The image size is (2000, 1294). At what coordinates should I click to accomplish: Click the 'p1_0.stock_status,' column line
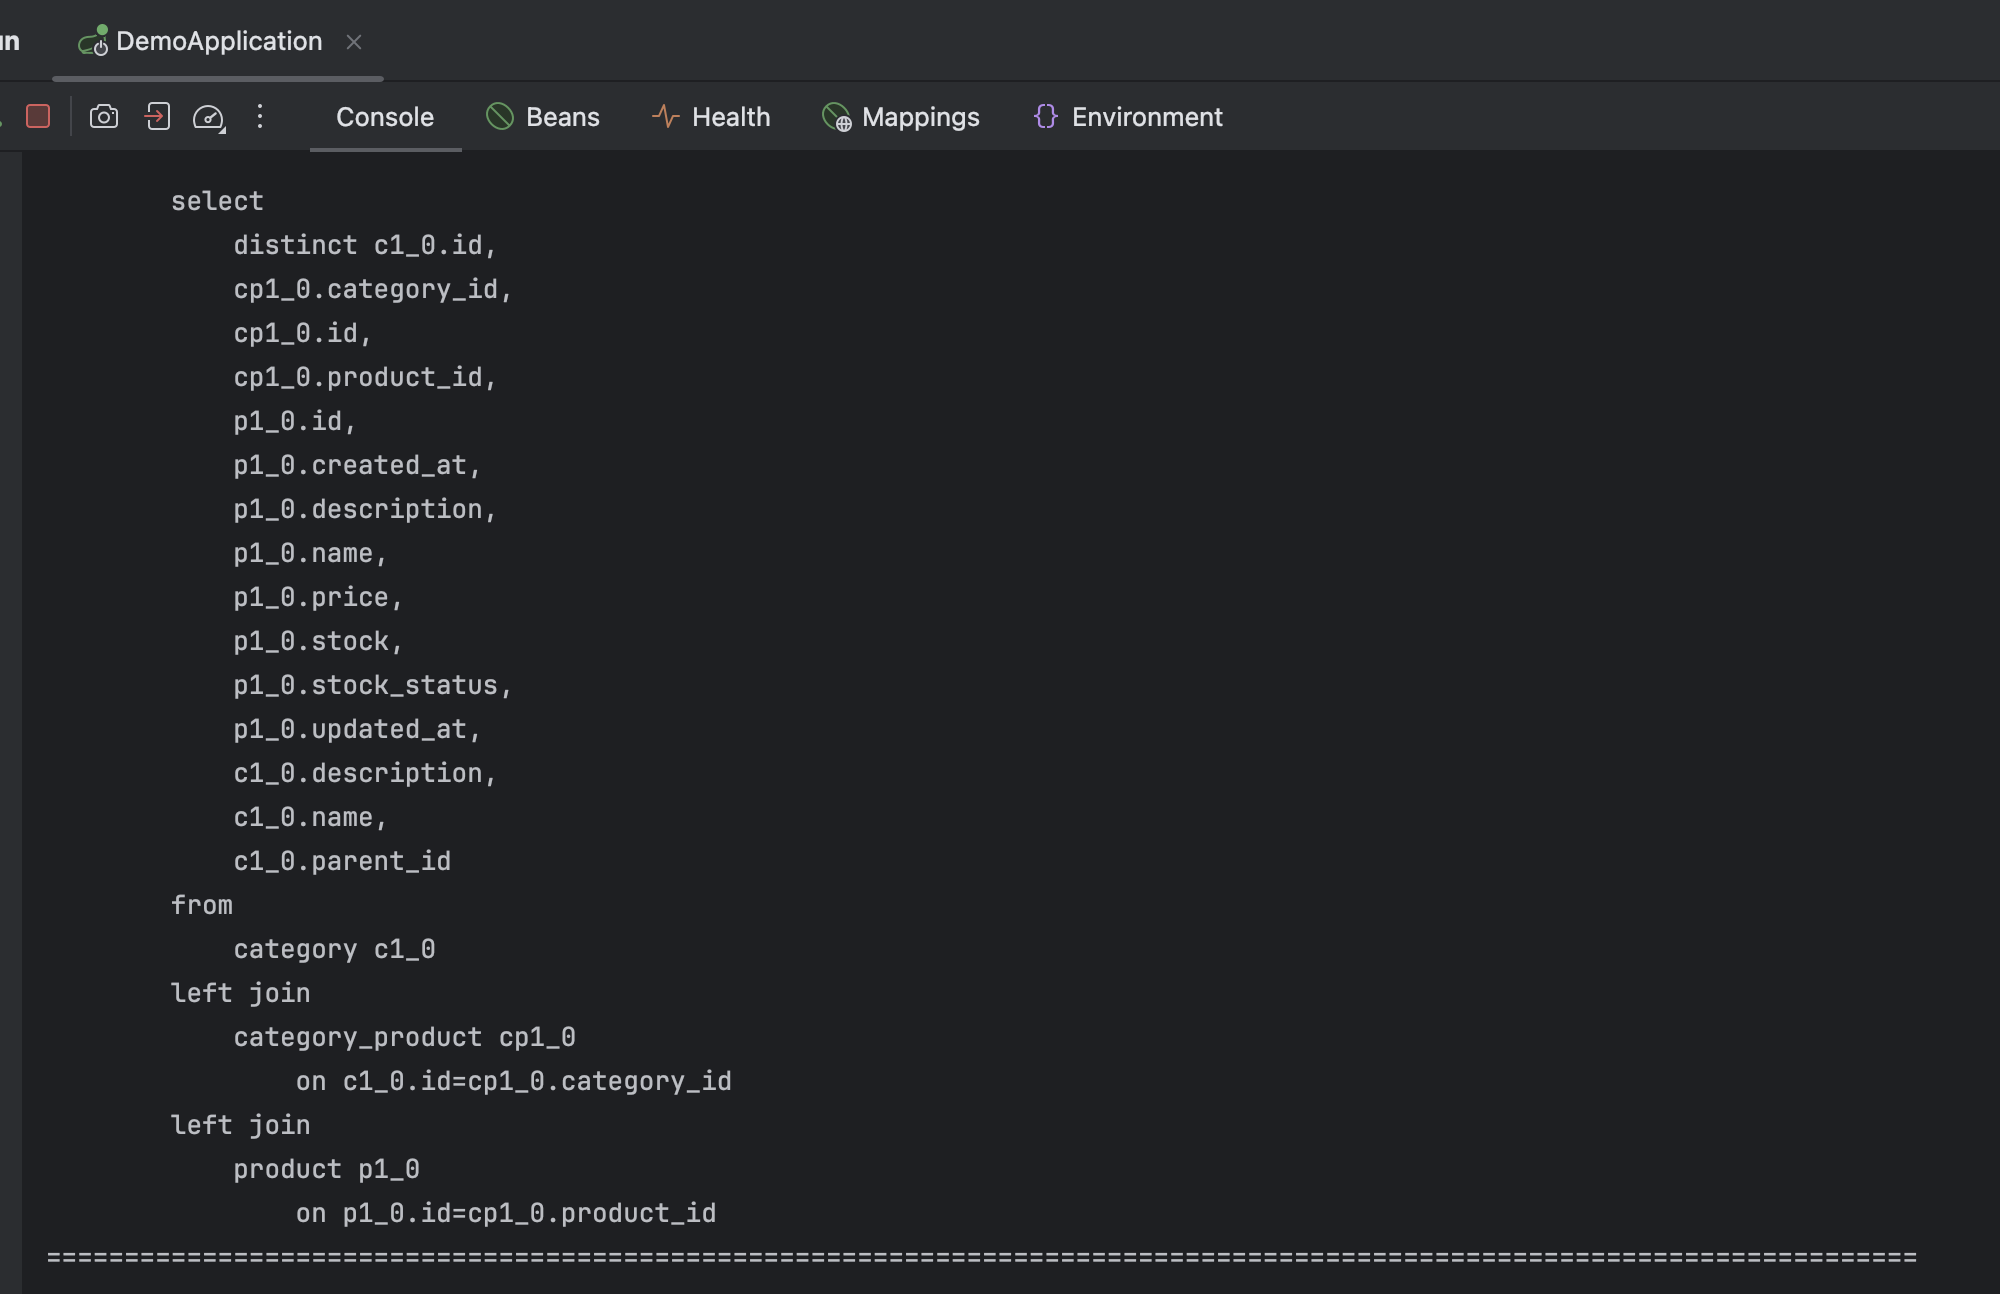click(x=372, y=685)
